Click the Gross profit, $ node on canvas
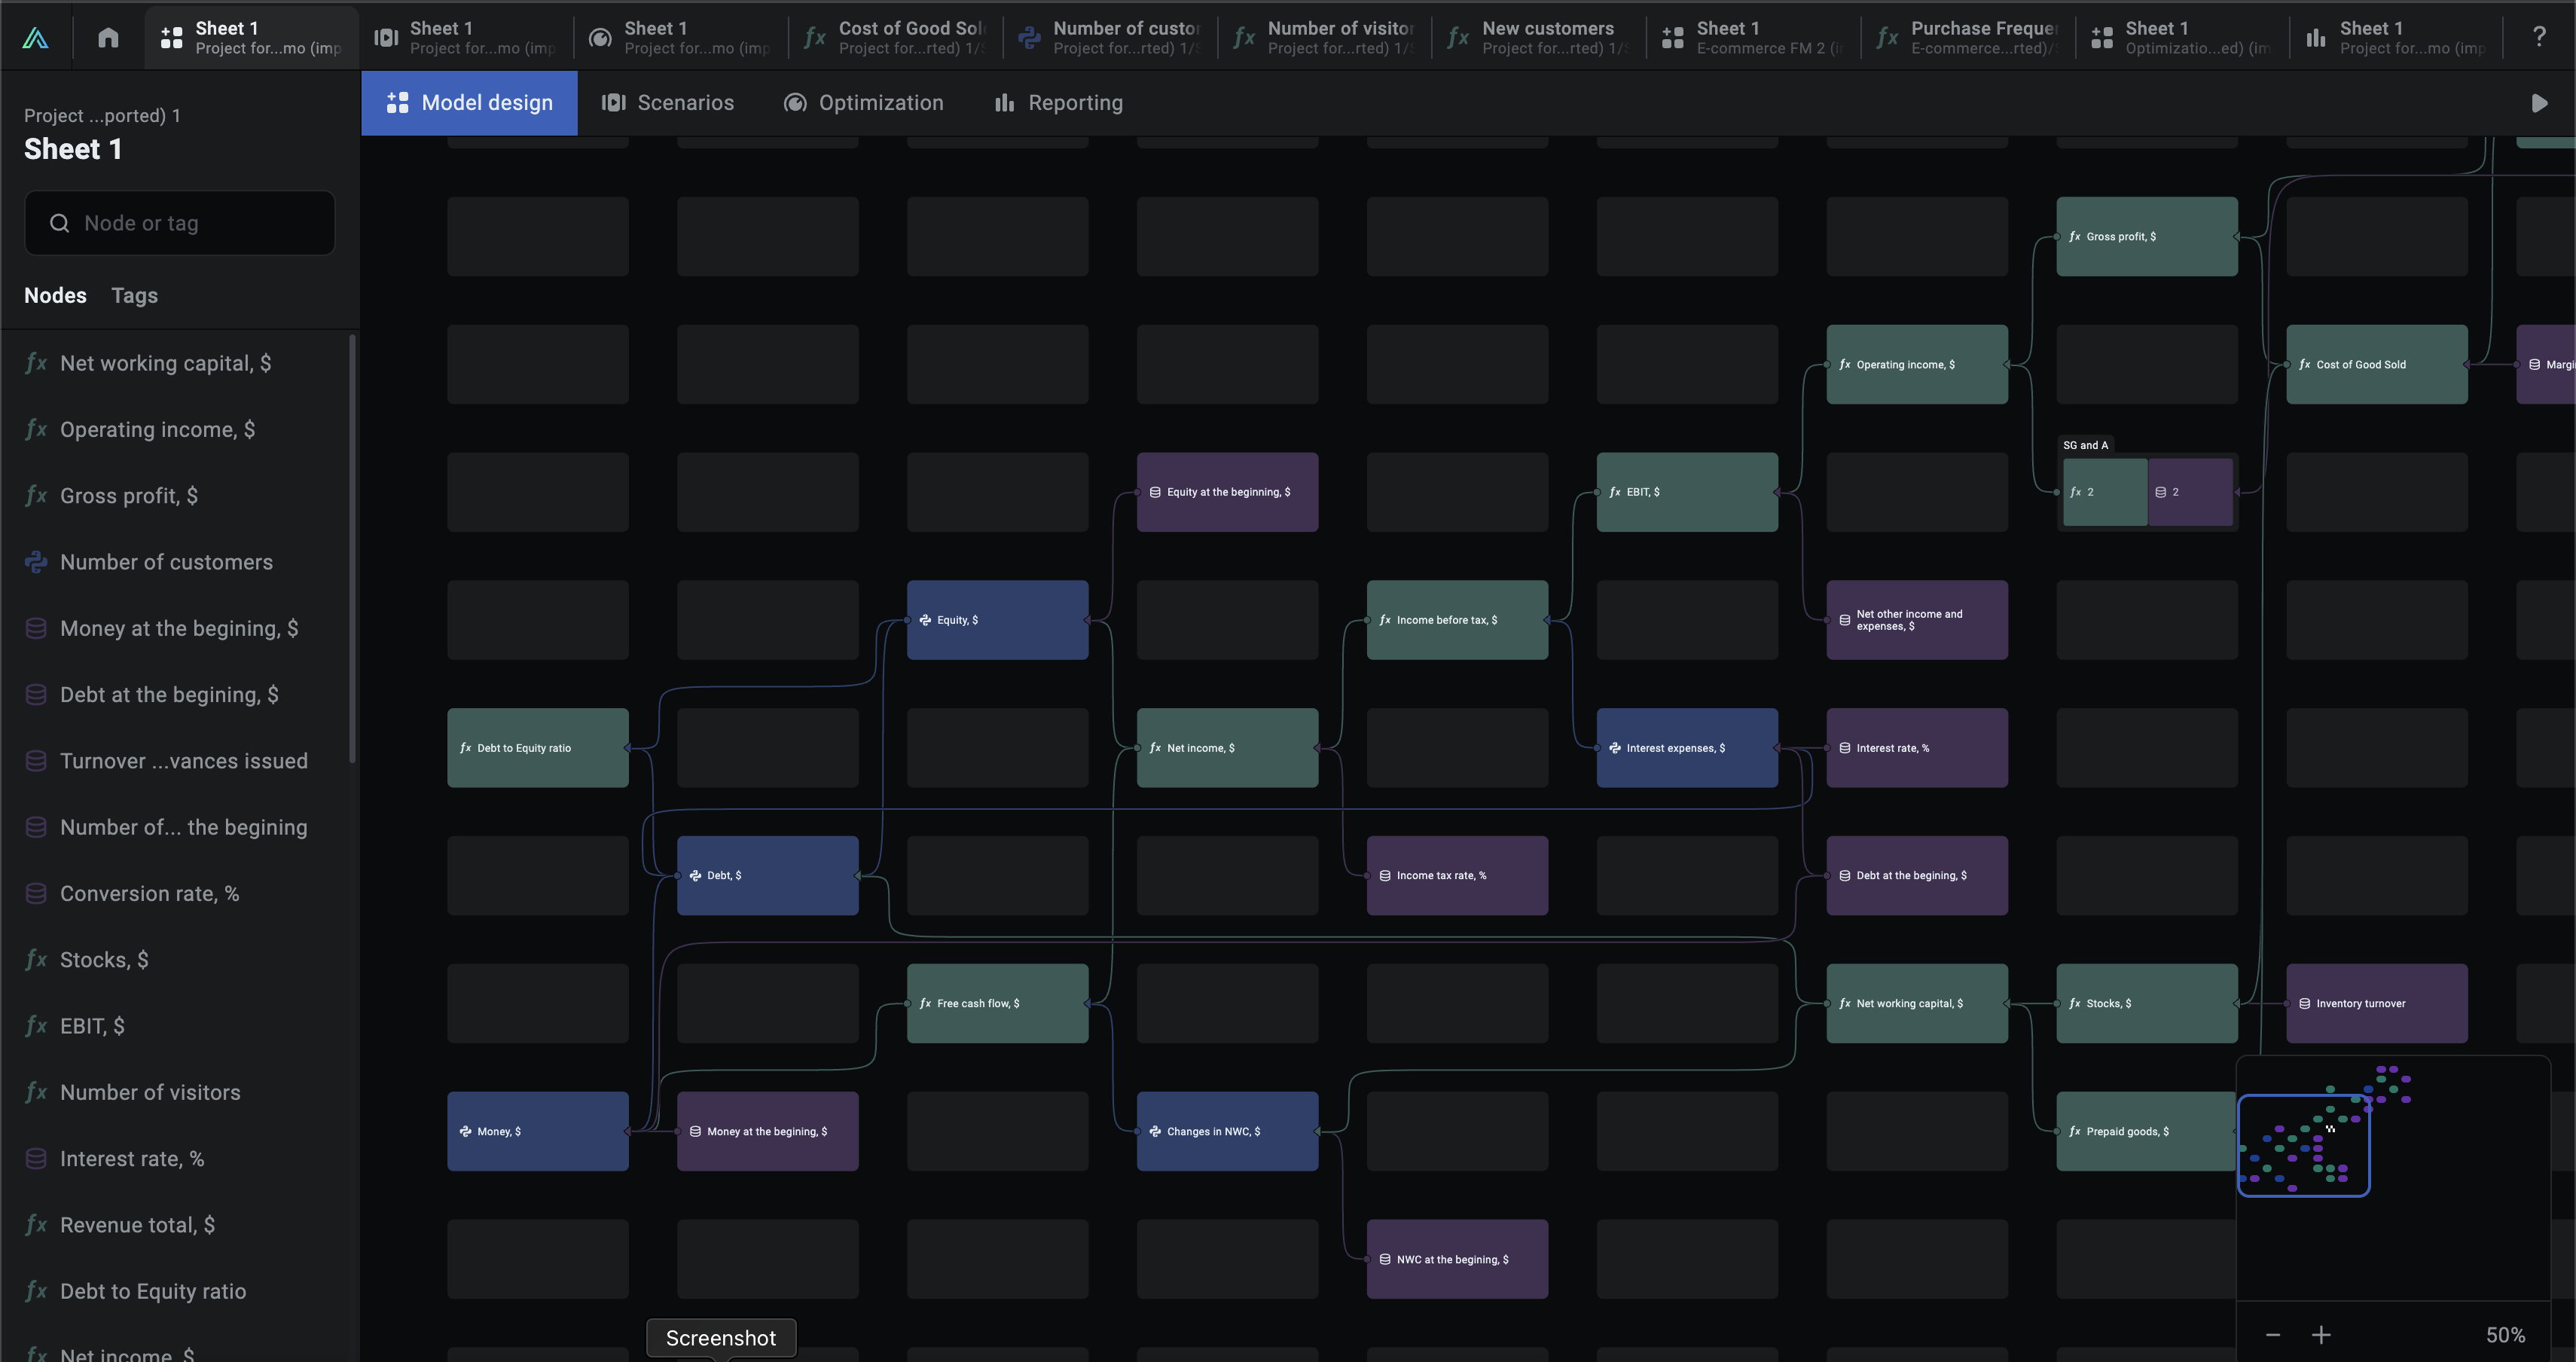This screenshot has width=2576, height=1362. coord(2146,237)
